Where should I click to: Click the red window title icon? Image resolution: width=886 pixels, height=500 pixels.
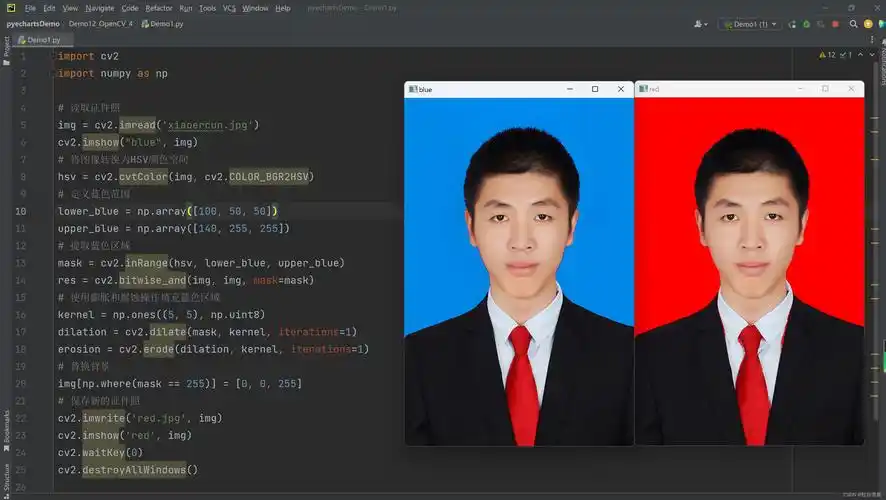(x=644, y=89)
